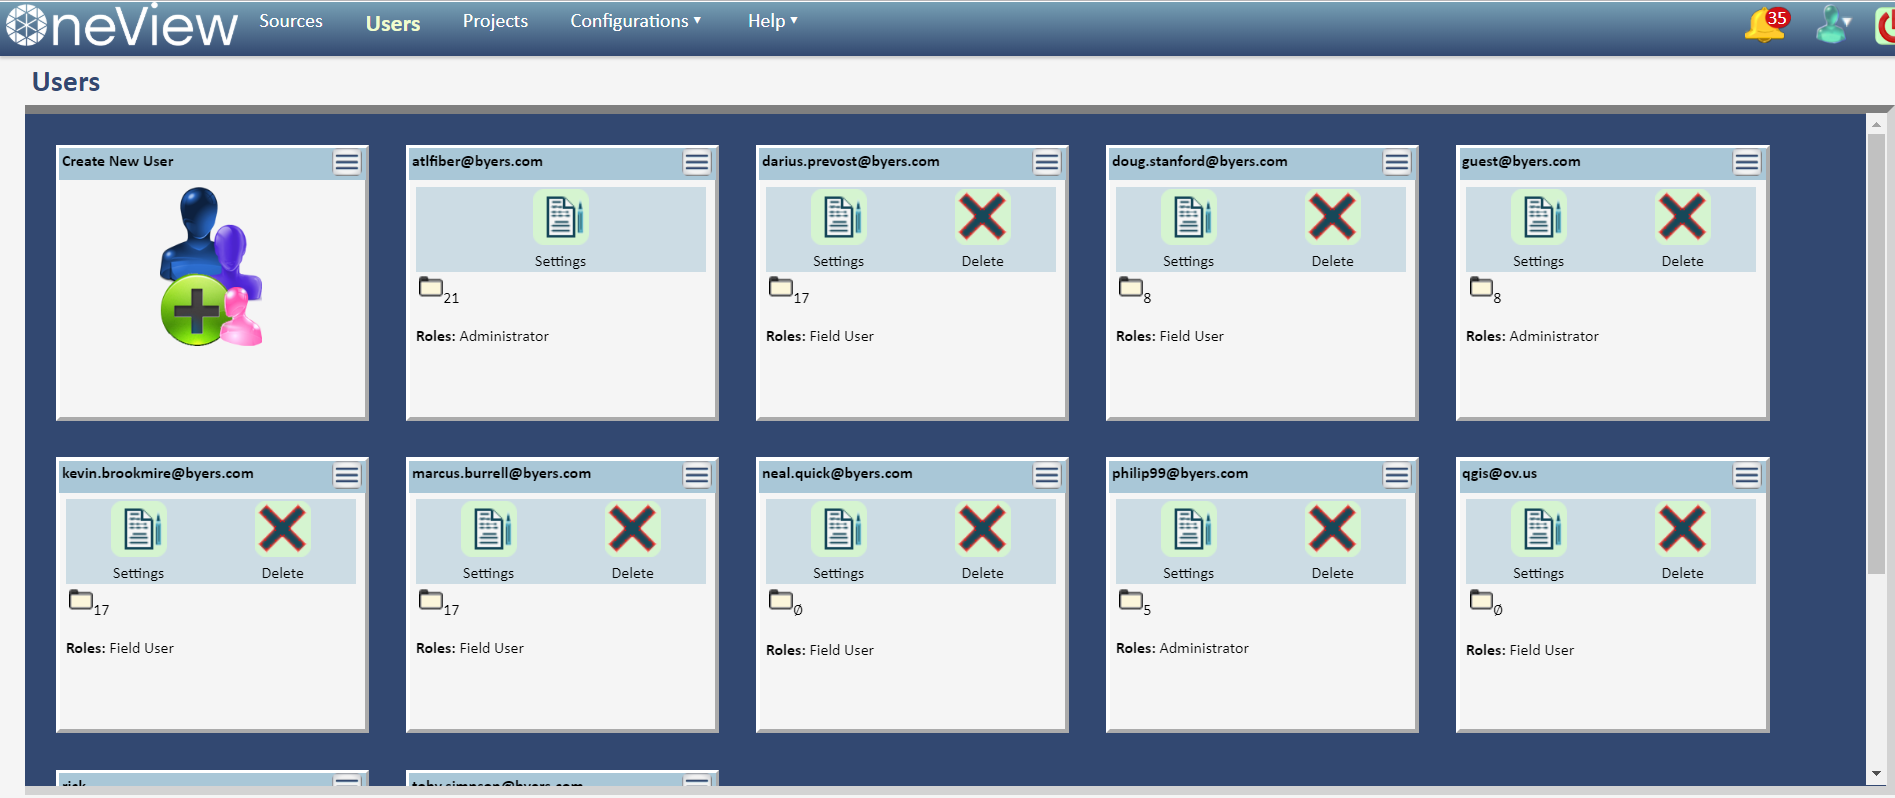Image resolution: width=1895 pixels, height=798 pixels.
Task: Open Settings for kevin.brookmire@byers.com
Action: pos(138,530)
